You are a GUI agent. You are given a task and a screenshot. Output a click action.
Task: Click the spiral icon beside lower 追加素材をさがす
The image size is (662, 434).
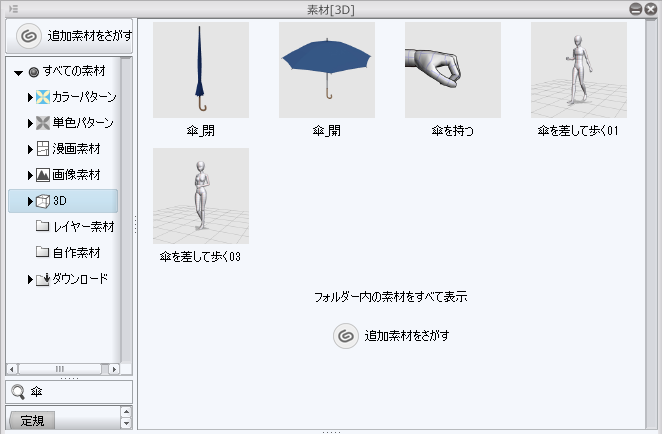pos(346,336)
